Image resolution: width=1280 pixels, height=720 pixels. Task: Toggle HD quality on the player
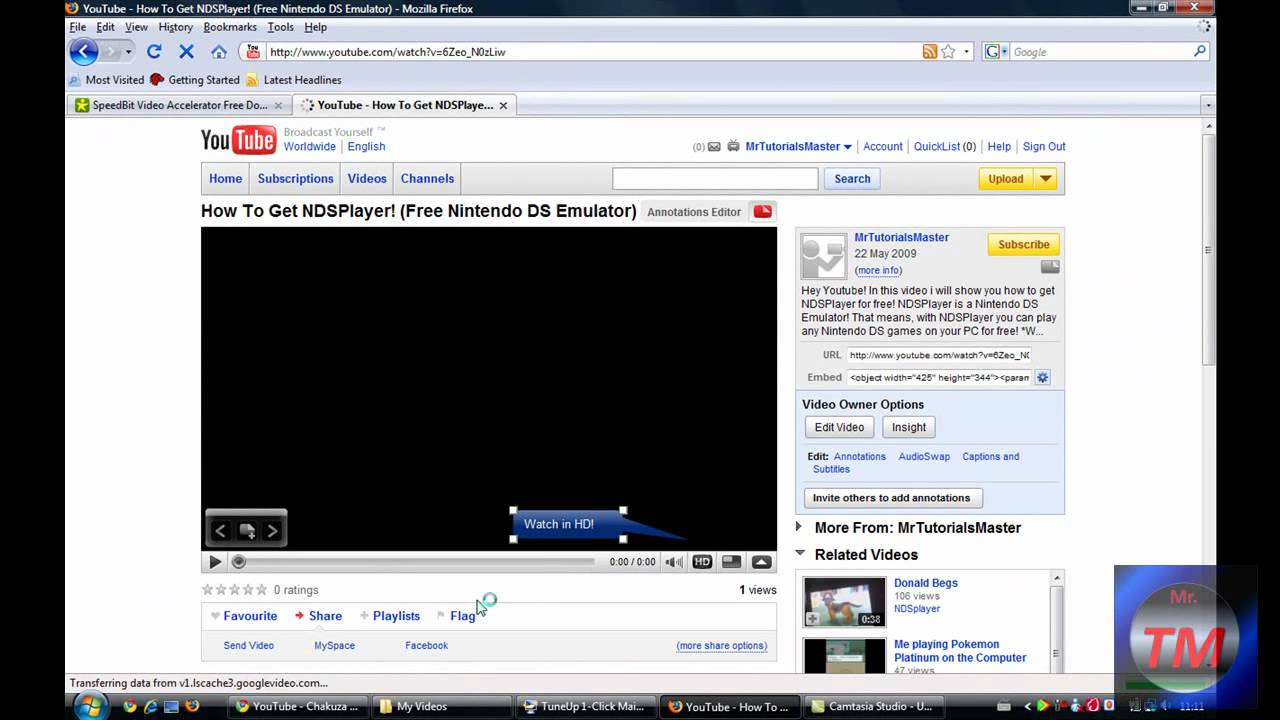point(702,562)
